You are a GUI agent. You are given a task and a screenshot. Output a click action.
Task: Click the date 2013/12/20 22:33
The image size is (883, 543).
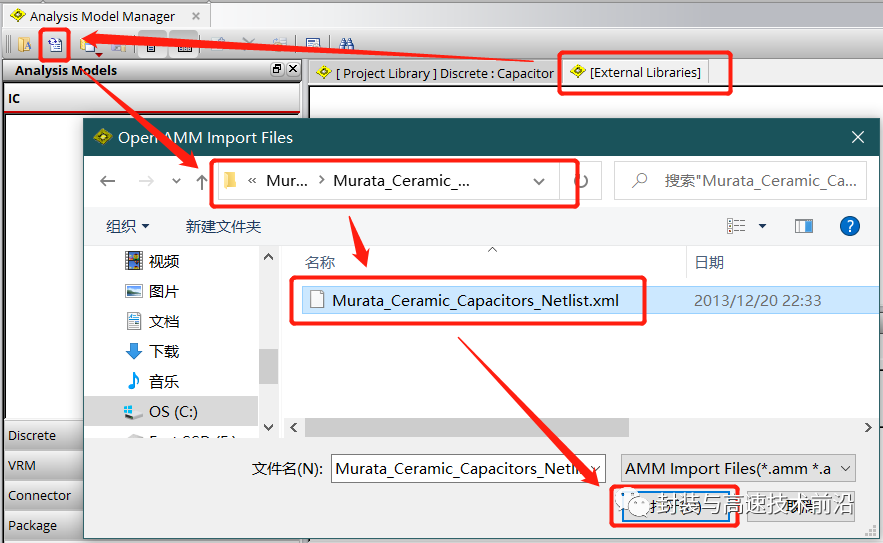click(x=757, y=301)
